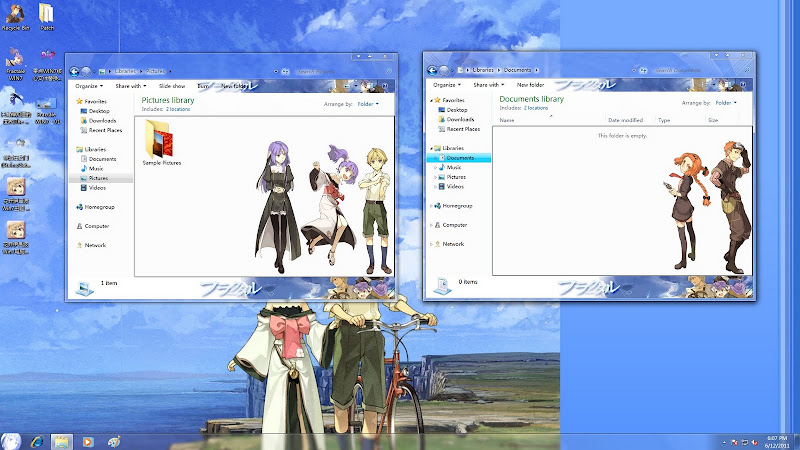Expand Network in Documents window sidebar
800x450 pixels.
pos(431,244)
